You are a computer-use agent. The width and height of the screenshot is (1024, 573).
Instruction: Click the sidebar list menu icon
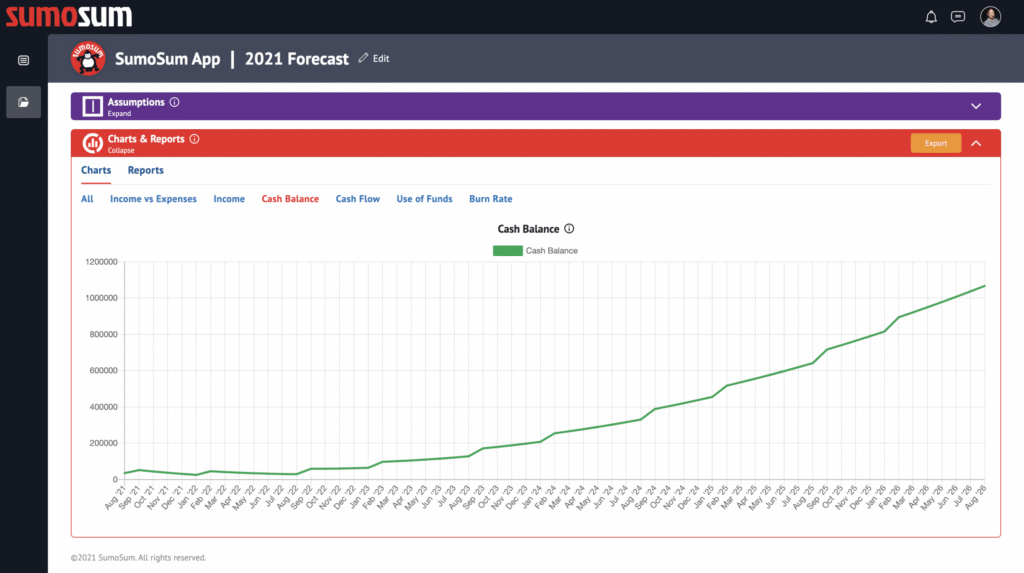23,60
